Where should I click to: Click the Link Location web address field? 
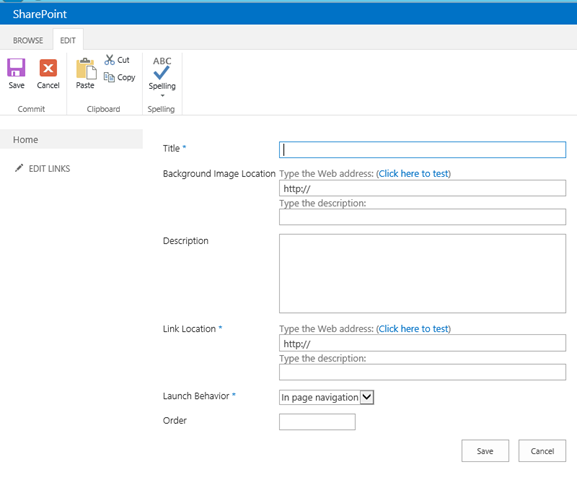tap(422, 343)
